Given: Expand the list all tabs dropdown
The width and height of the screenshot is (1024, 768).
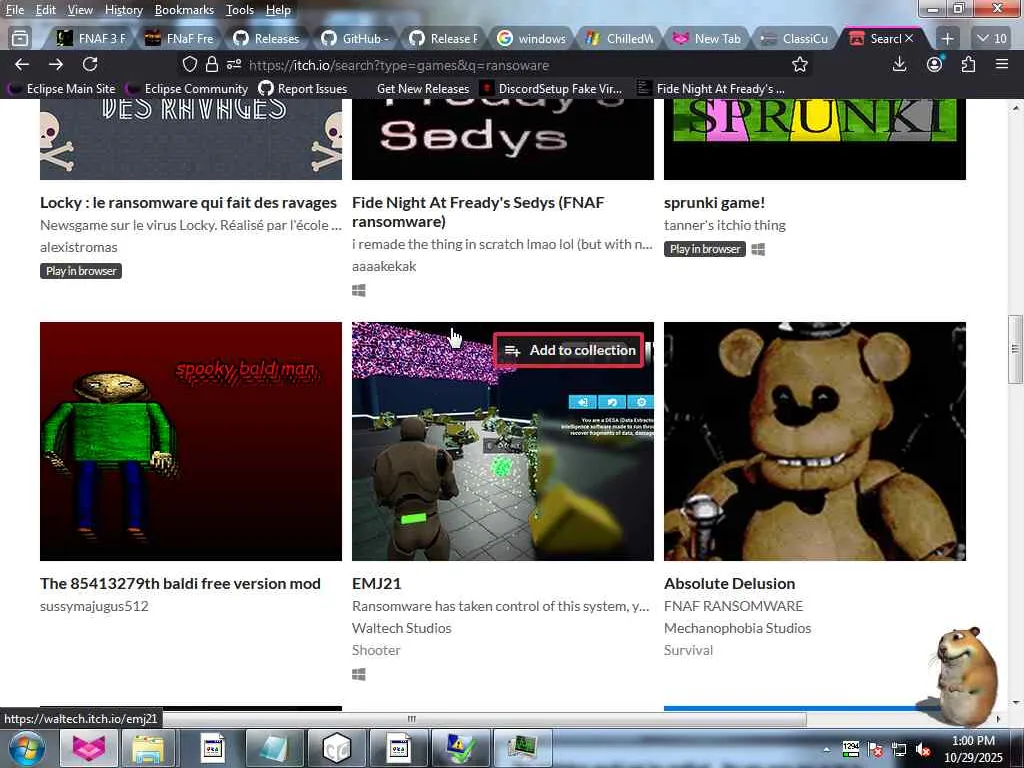Looking at the screenshot, I should pyautogui.click(x=991, y=39).
